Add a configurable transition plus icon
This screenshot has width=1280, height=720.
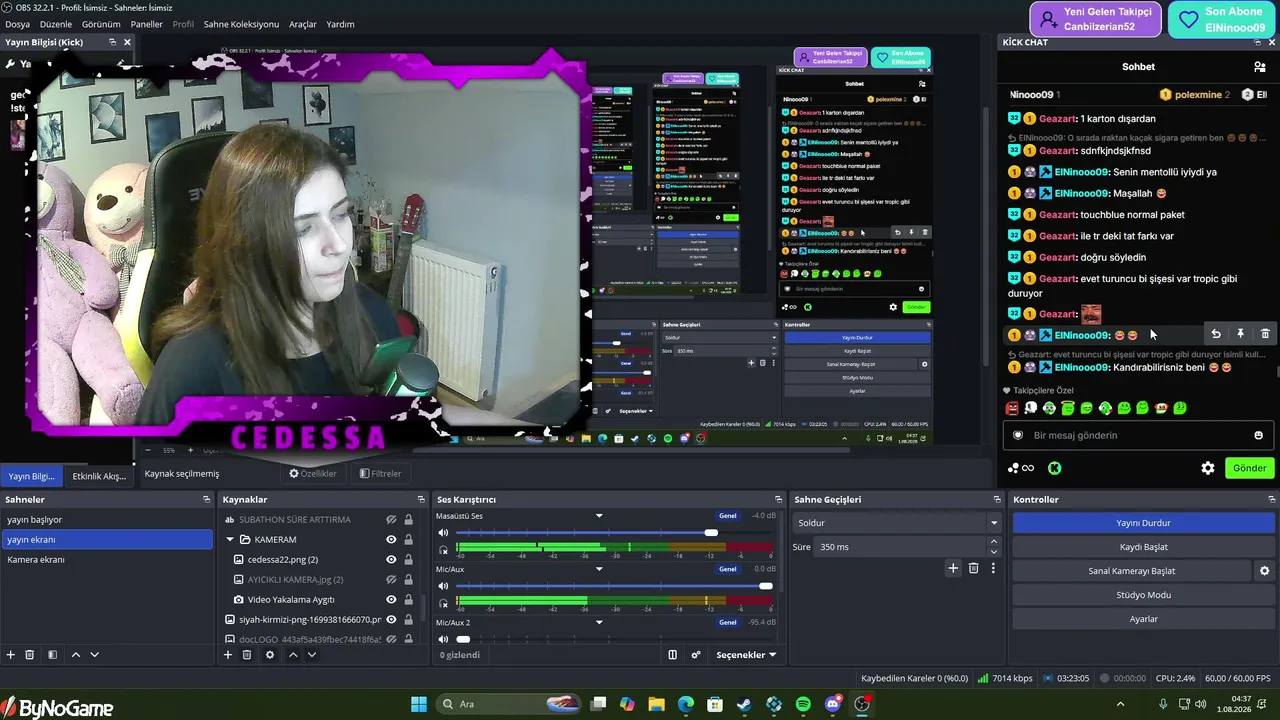tap(953, 568)
